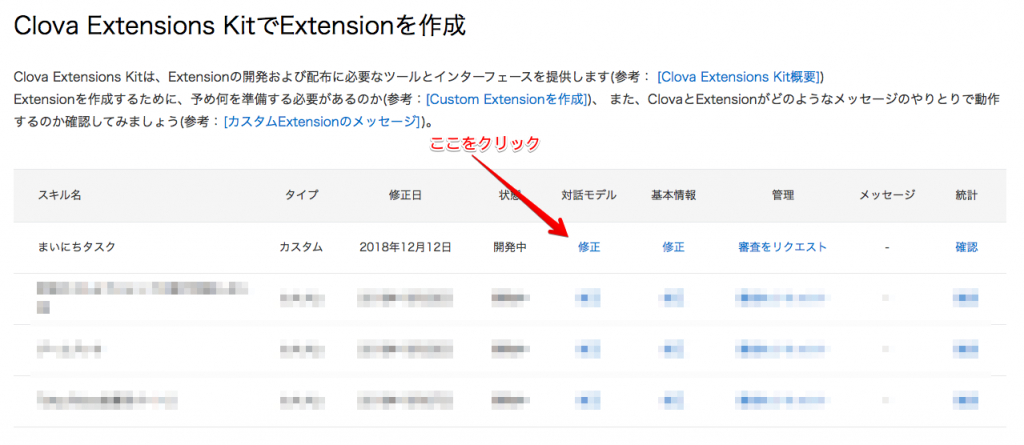Viewport: 1024px width, 445px height.
Task: Click the 管理 column header
Action: (782, 195)
